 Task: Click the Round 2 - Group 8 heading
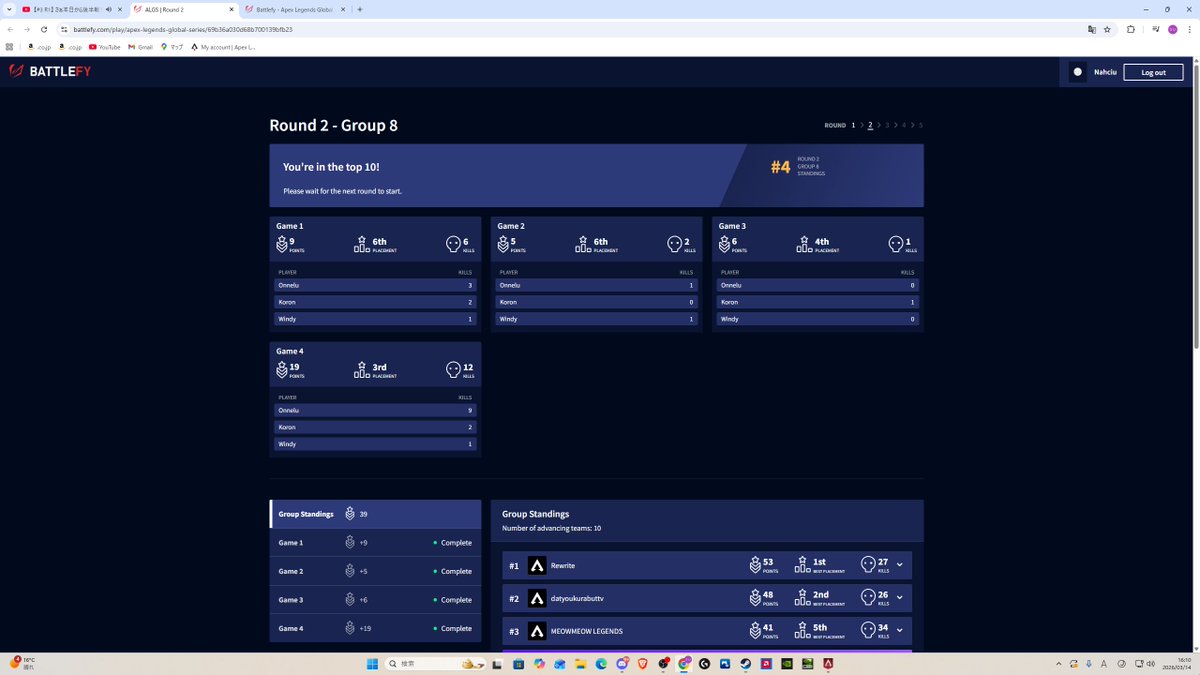click(333, 125)
